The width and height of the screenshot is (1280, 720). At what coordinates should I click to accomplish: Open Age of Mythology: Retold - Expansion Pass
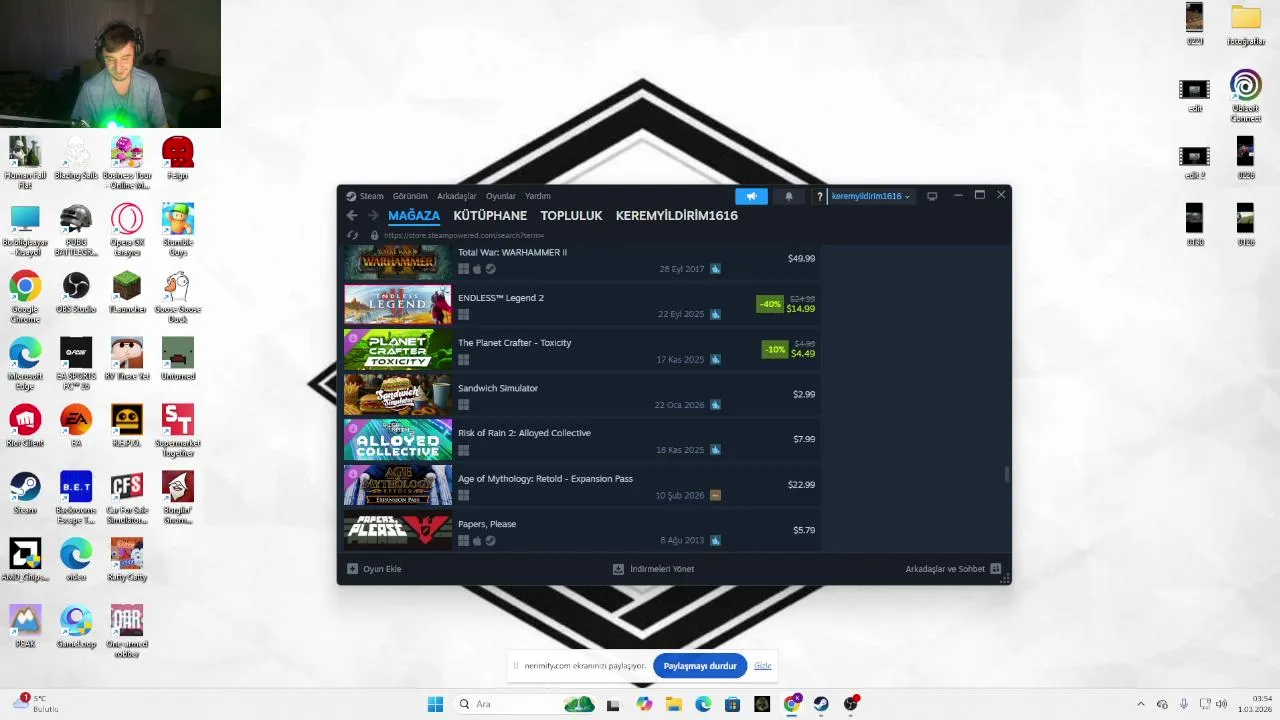[x=581, y=485]
